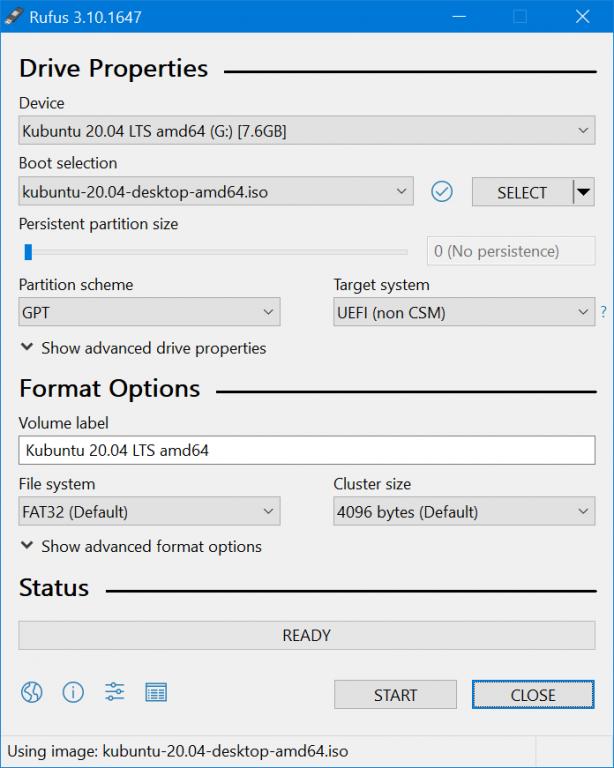Image resolution: width=614 pixels, height=768 pixels.
Task: Open the Target system dropdown
Action: [x=464, y=313]
